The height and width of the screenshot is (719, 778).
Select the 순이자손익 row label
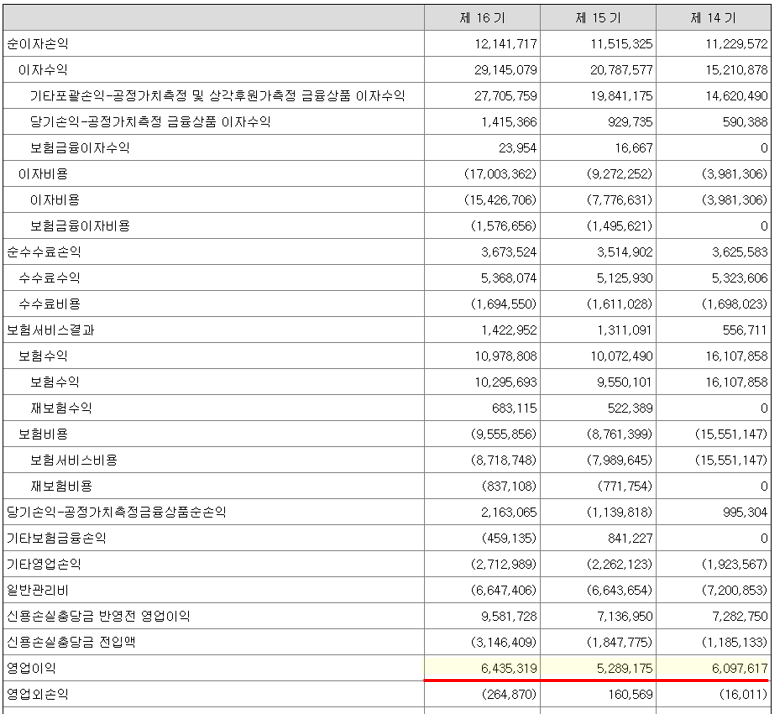pos(38,44)
